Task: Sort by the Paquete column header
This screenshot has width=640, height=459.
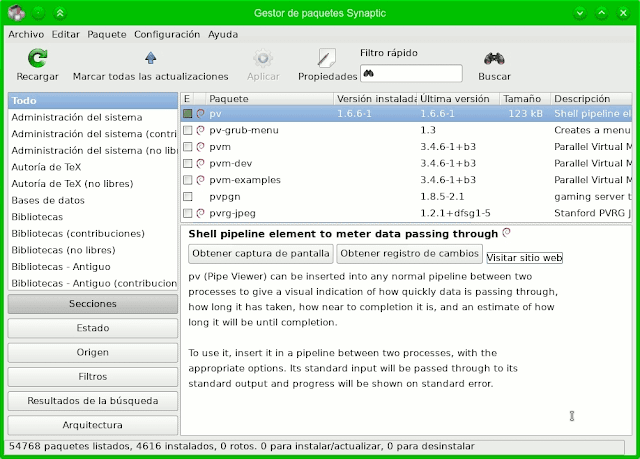Action: coord(270,99)
